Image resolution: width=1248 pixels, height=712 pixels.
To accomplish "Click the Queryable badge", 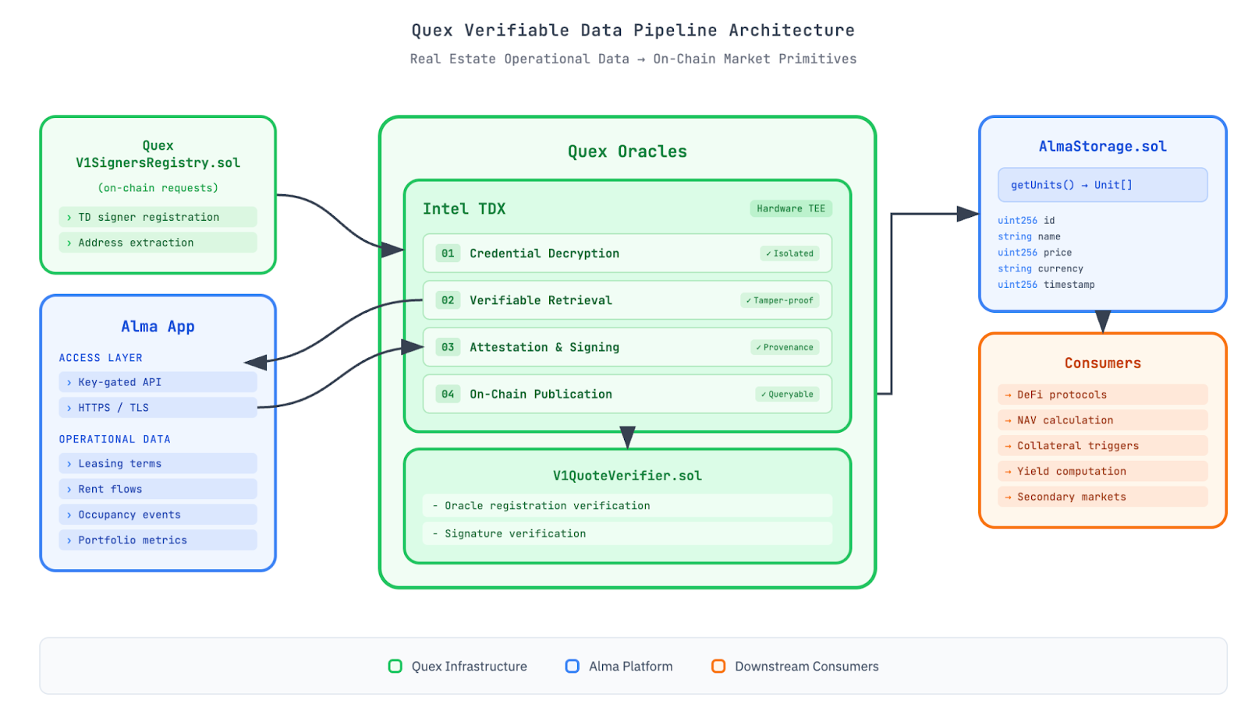I will (x=788, y=394).
